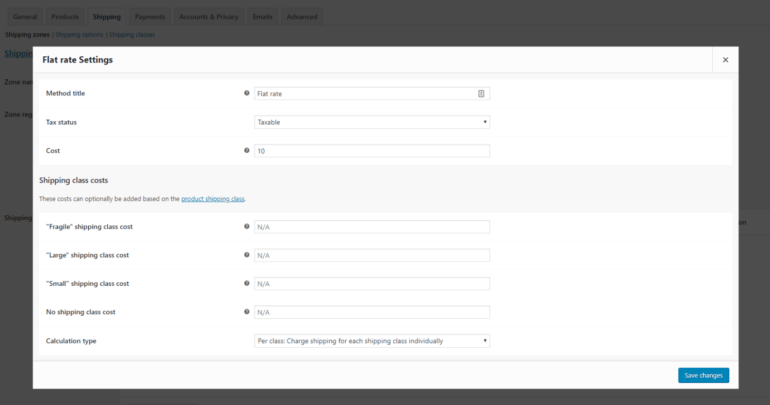Open the Shipping classes link

coord(132,35)
